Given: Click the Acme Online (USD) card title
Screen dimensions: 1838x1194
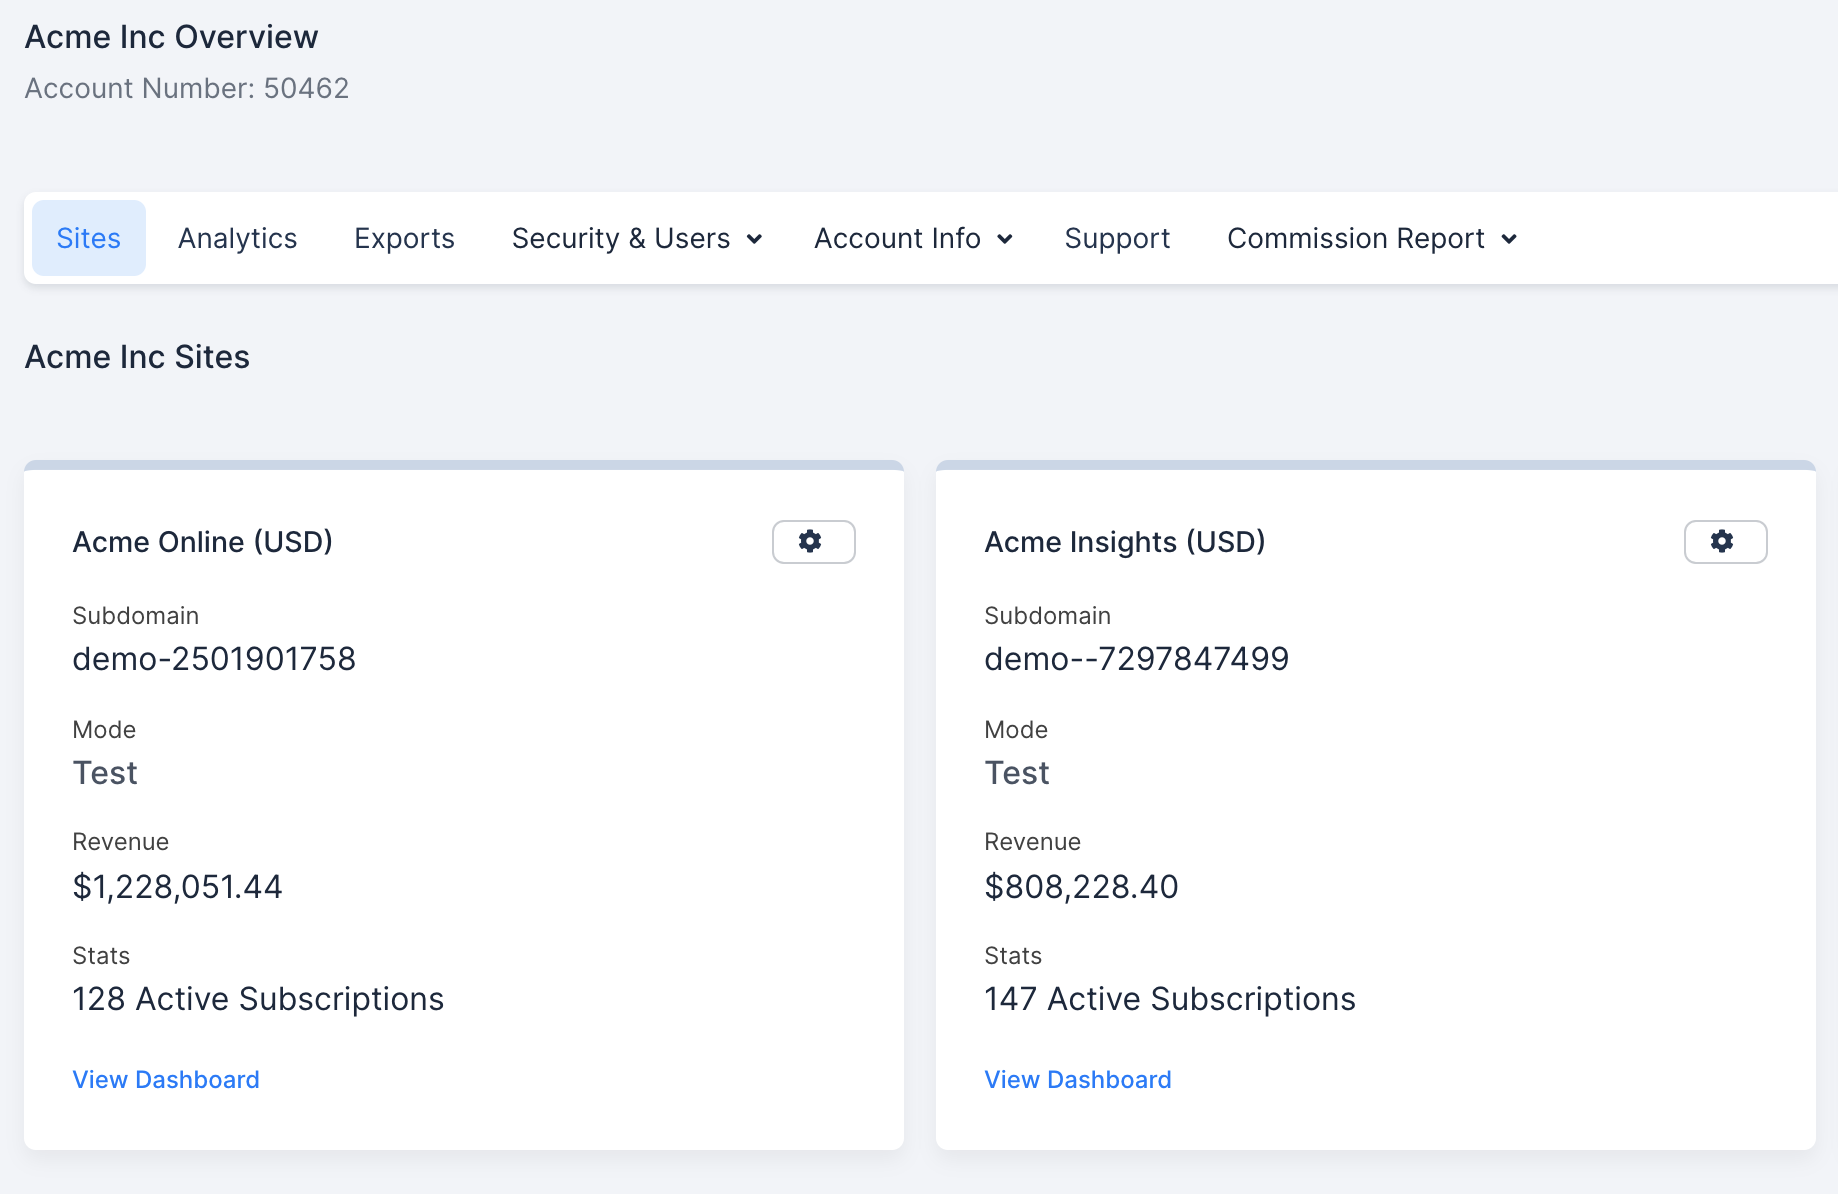Looking at the screenshot, I should pyautogui.click(x=203, y=542).
